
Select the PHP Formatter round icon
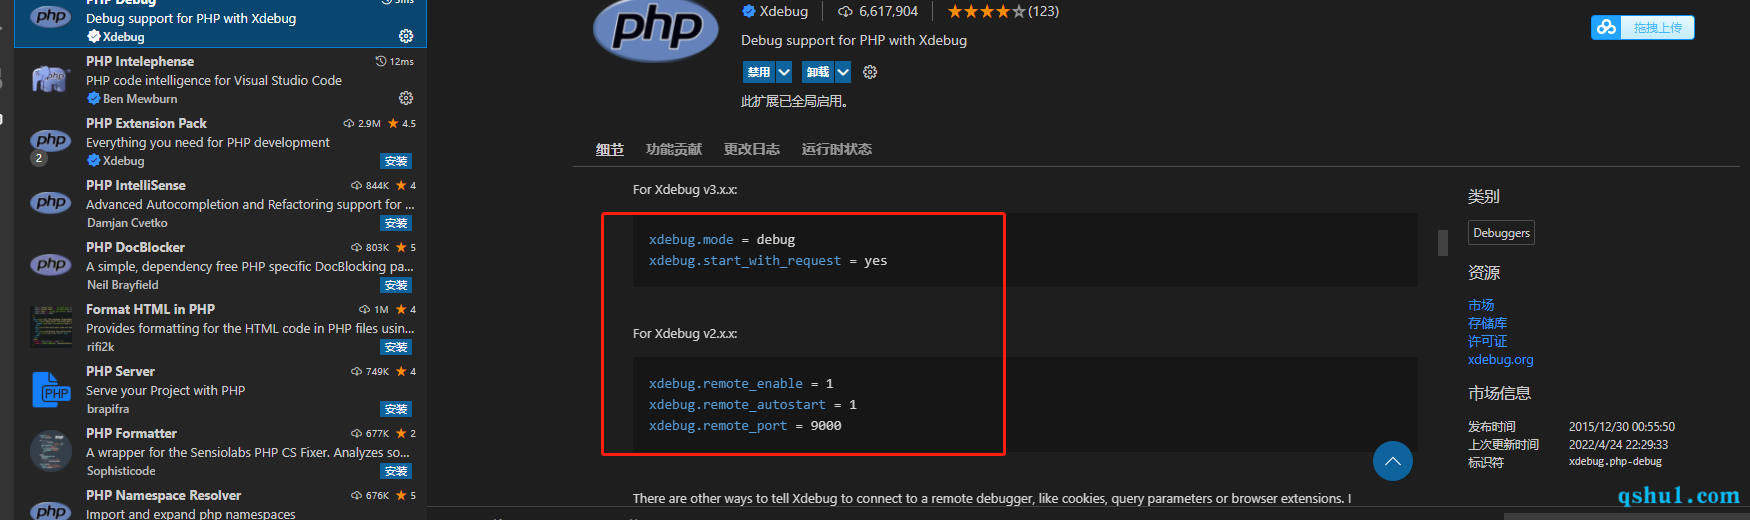51,451
